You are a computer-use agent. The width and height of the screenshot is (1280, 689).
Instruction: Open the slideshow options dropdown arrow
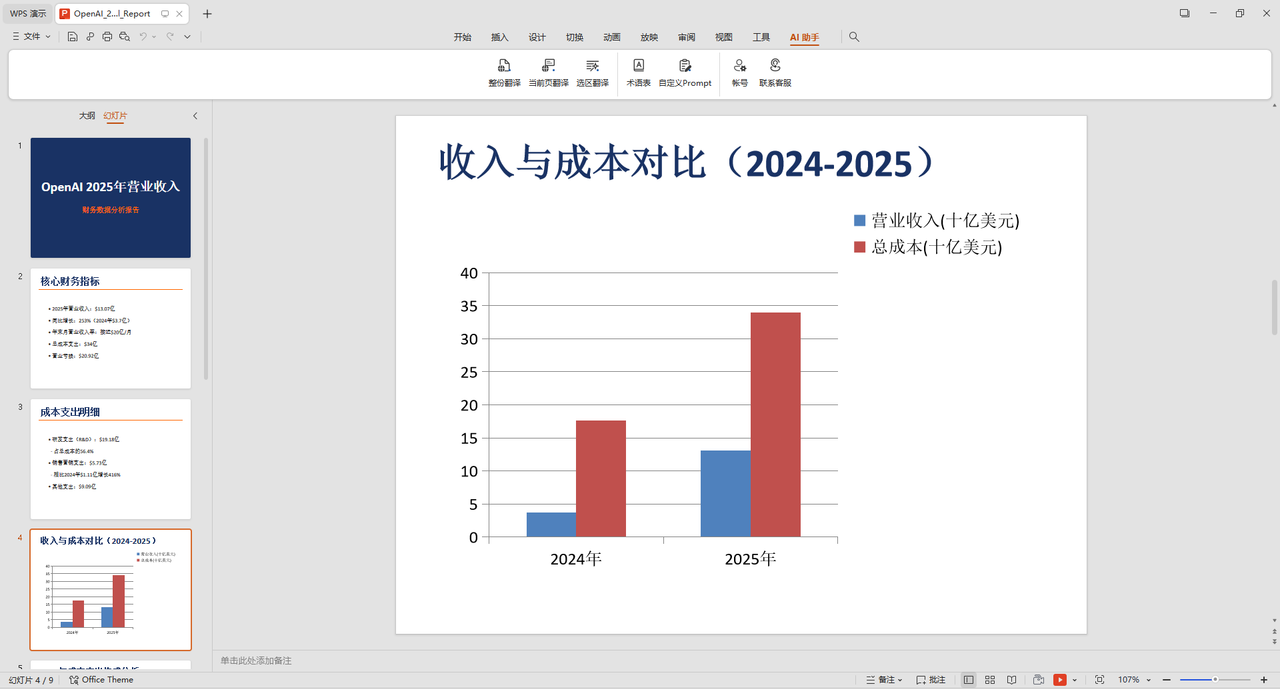tap(1074, 680)
